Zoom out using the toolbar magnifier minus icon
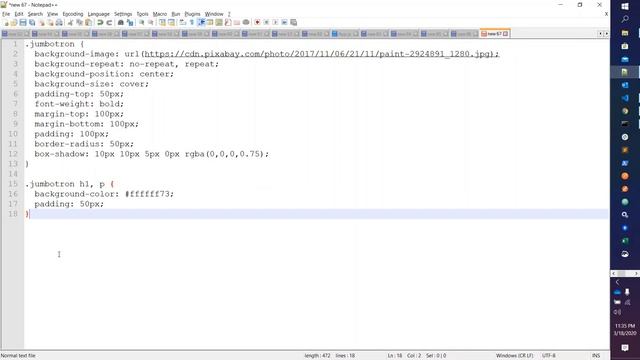 click(151, 22)
